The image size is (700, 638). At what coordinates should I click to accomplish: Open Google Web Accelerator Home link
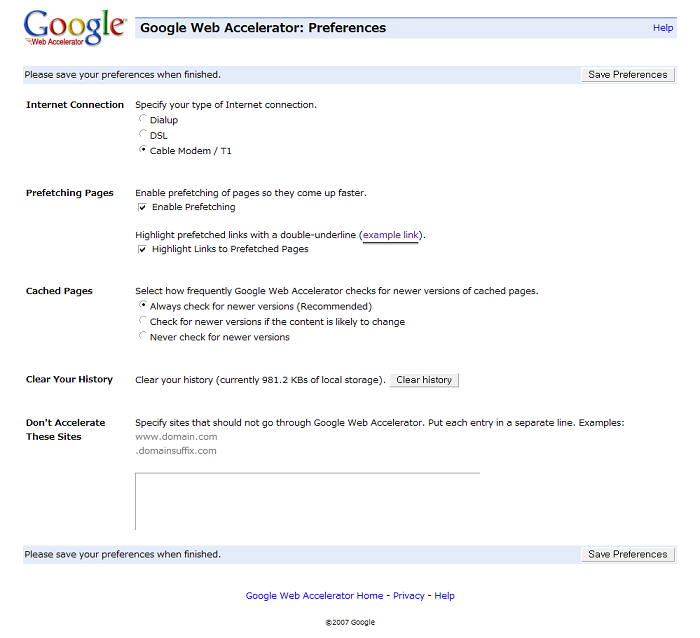pos(314,596)
